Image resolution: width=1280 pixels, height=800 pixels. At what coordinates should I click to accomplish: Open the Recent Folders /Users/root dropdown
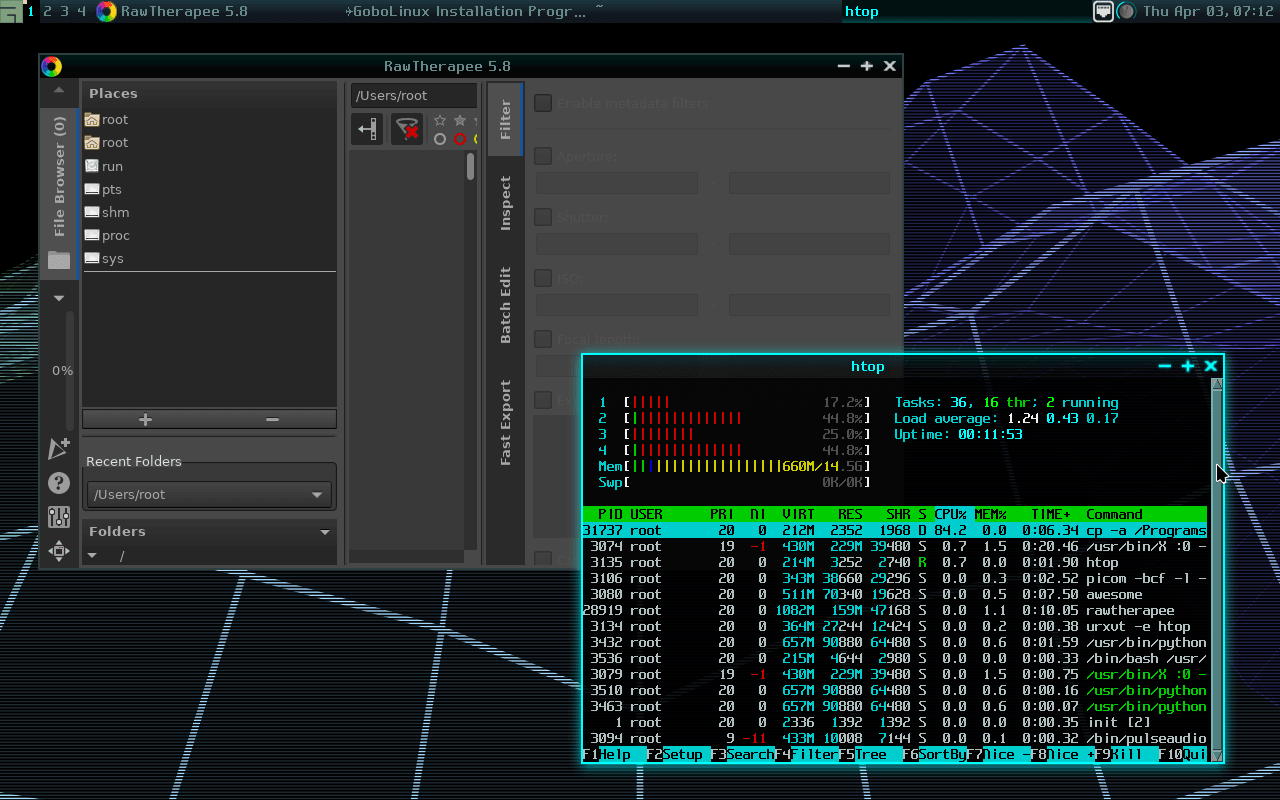[x=209, y=494]
